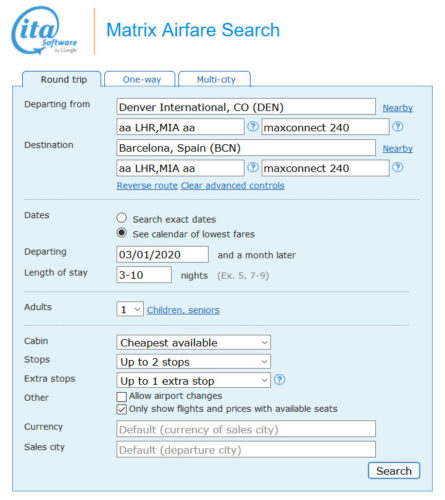Click origin routing codes field aa LHR,MIA aa
The width and height of the screenshot is (445, 500).
pyautogui.click(x=180, y=127)
